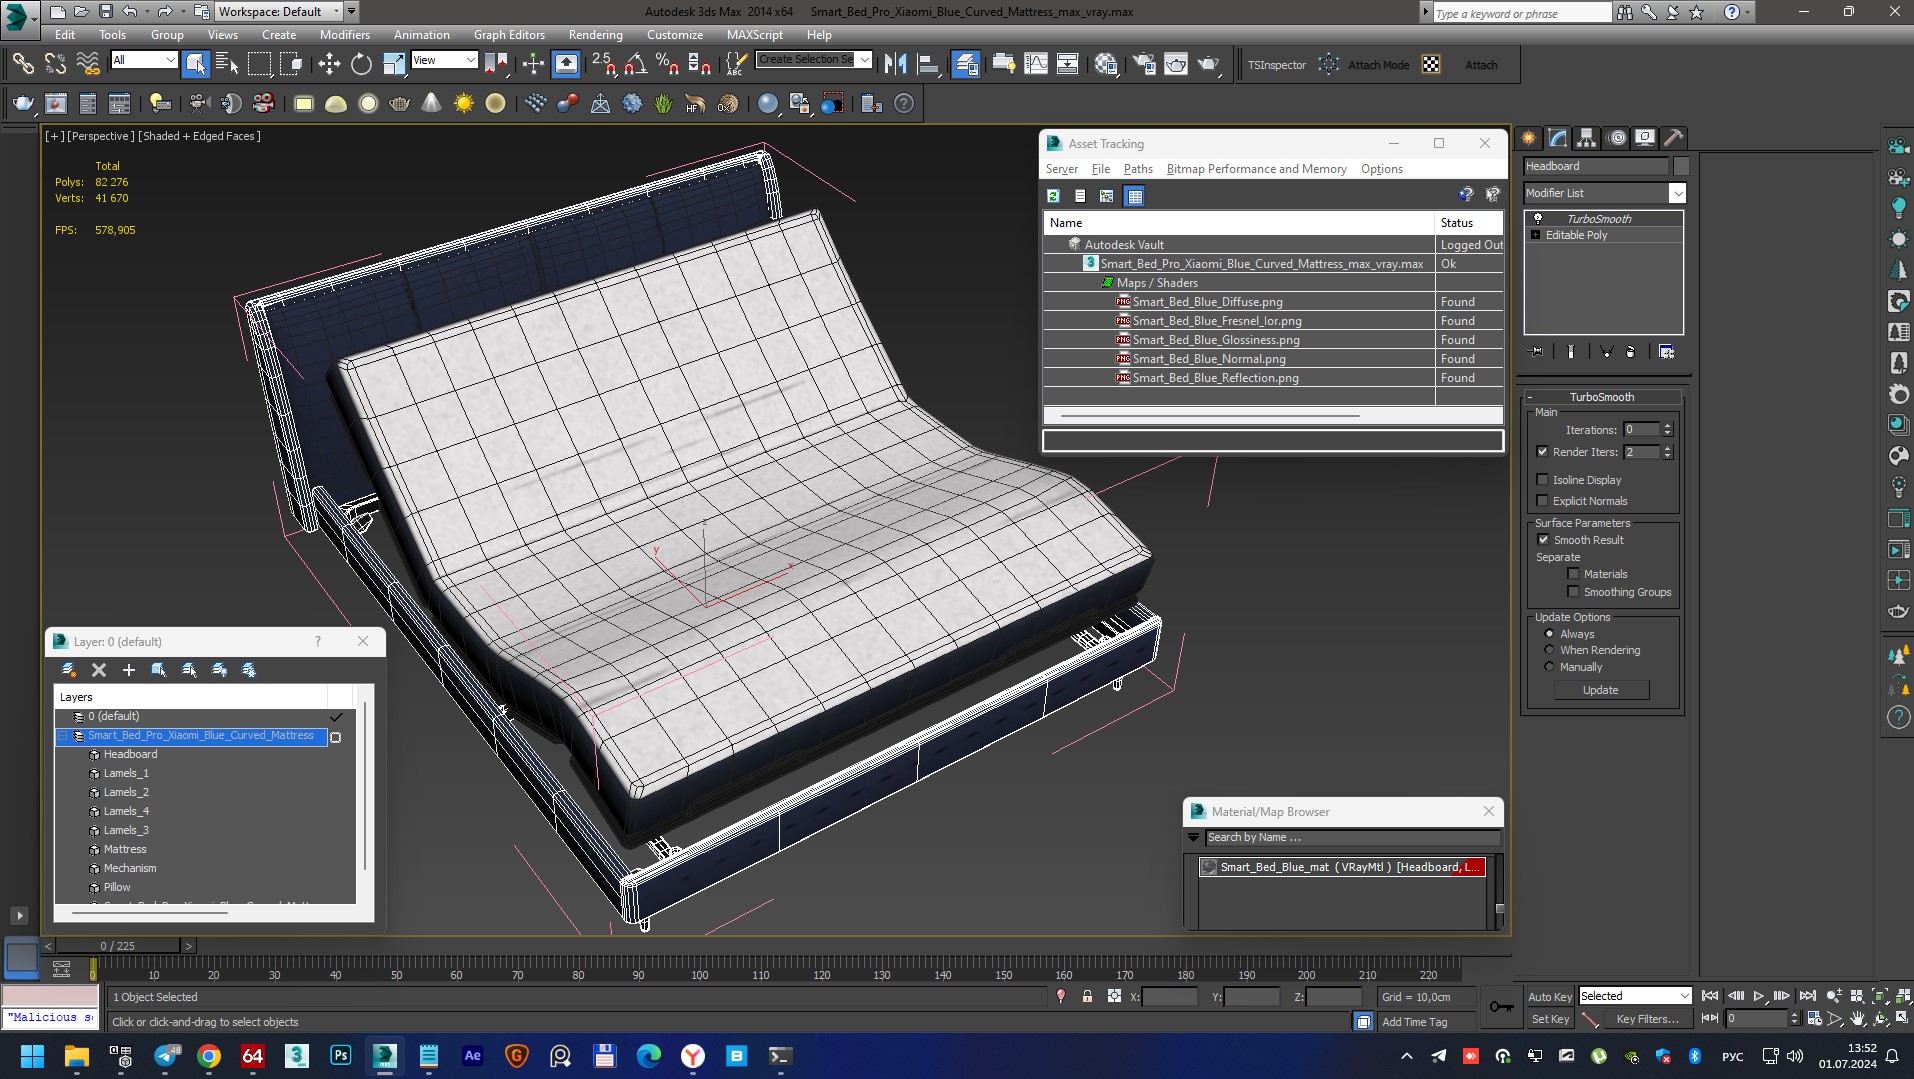This screenshot has width=1914, height=1079.
Task: Check Separate by Smoothing Groups
Action: [1573, 592]
